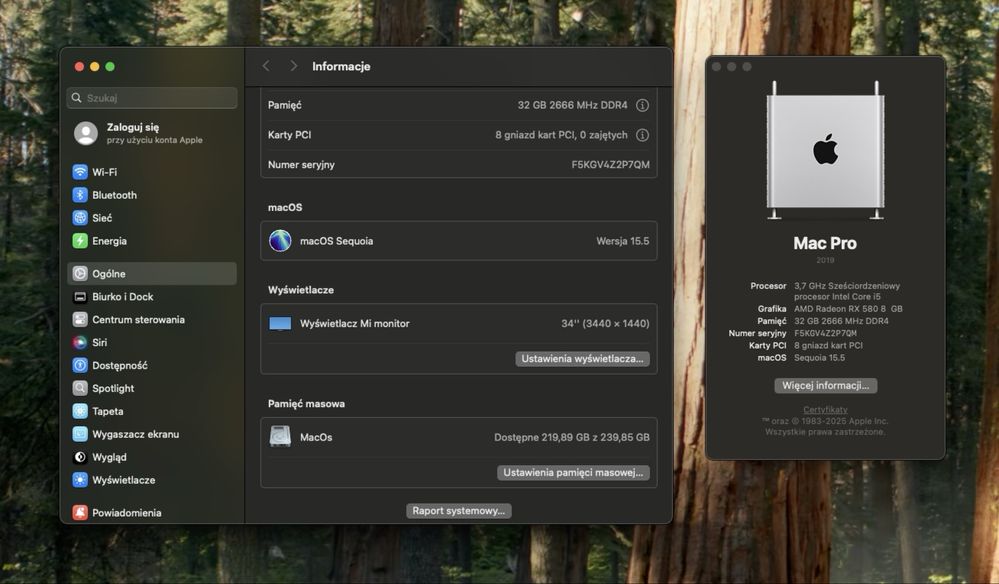The height and width of the screenshot is (584, 999).
Task: Open Centrum sterowania icon
Action: click(x=80, y=320)
